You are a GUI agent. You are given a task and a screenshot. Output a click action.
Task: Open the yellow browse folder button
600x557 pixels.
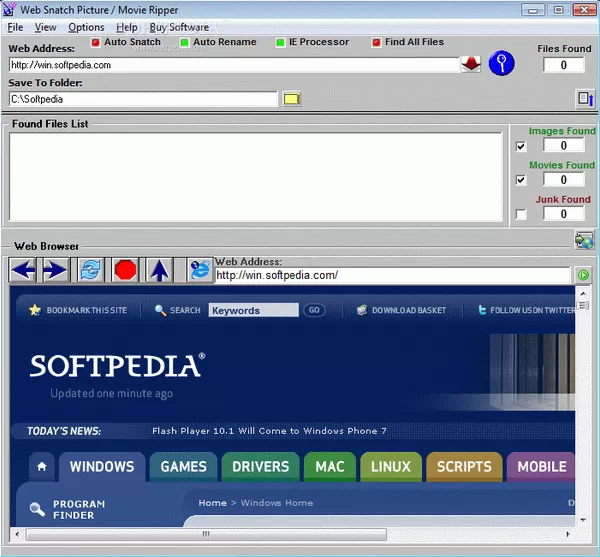point(292,99)
